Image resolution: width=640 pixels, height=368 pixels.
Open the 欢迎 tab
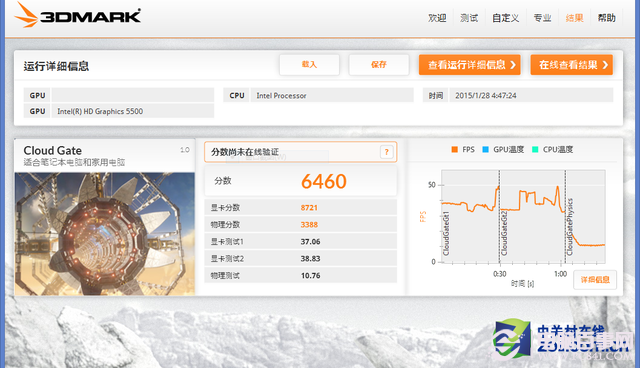(x=437, y=18)
